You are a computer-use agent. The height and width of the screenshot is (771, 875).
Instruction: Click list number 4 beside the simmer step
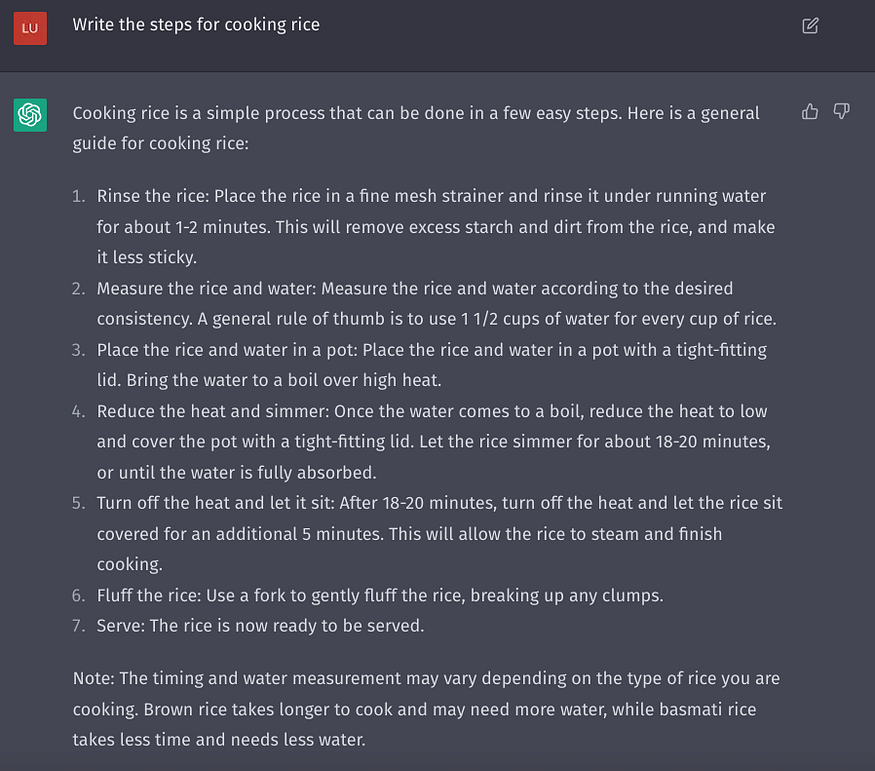[x=79, y=411]
